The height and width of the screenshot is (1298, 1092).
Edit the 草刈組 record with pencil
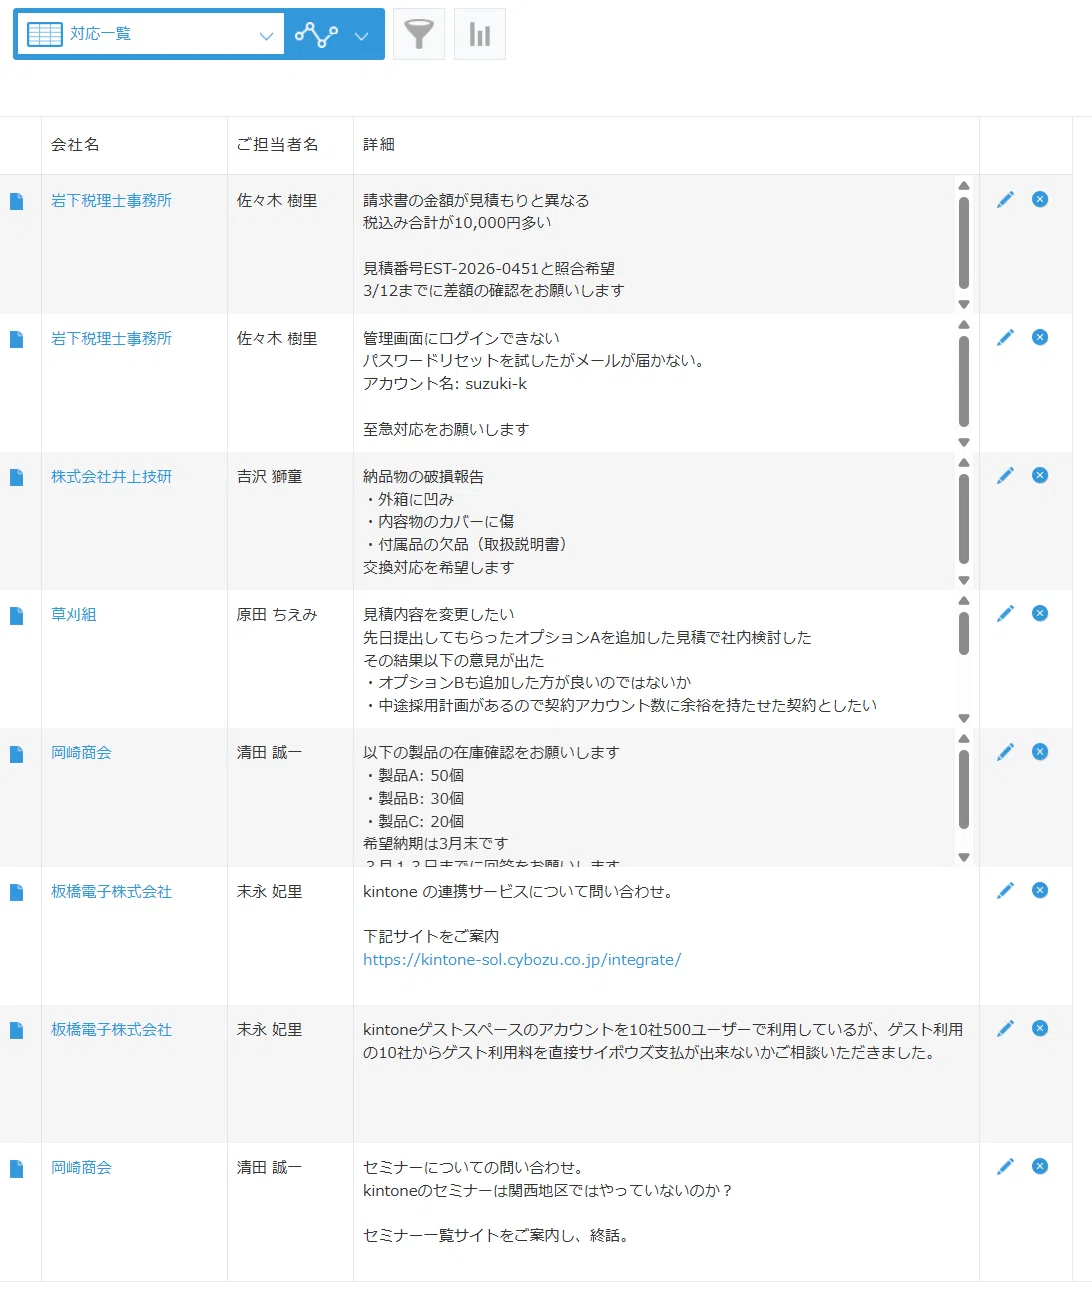[1005, 613]
